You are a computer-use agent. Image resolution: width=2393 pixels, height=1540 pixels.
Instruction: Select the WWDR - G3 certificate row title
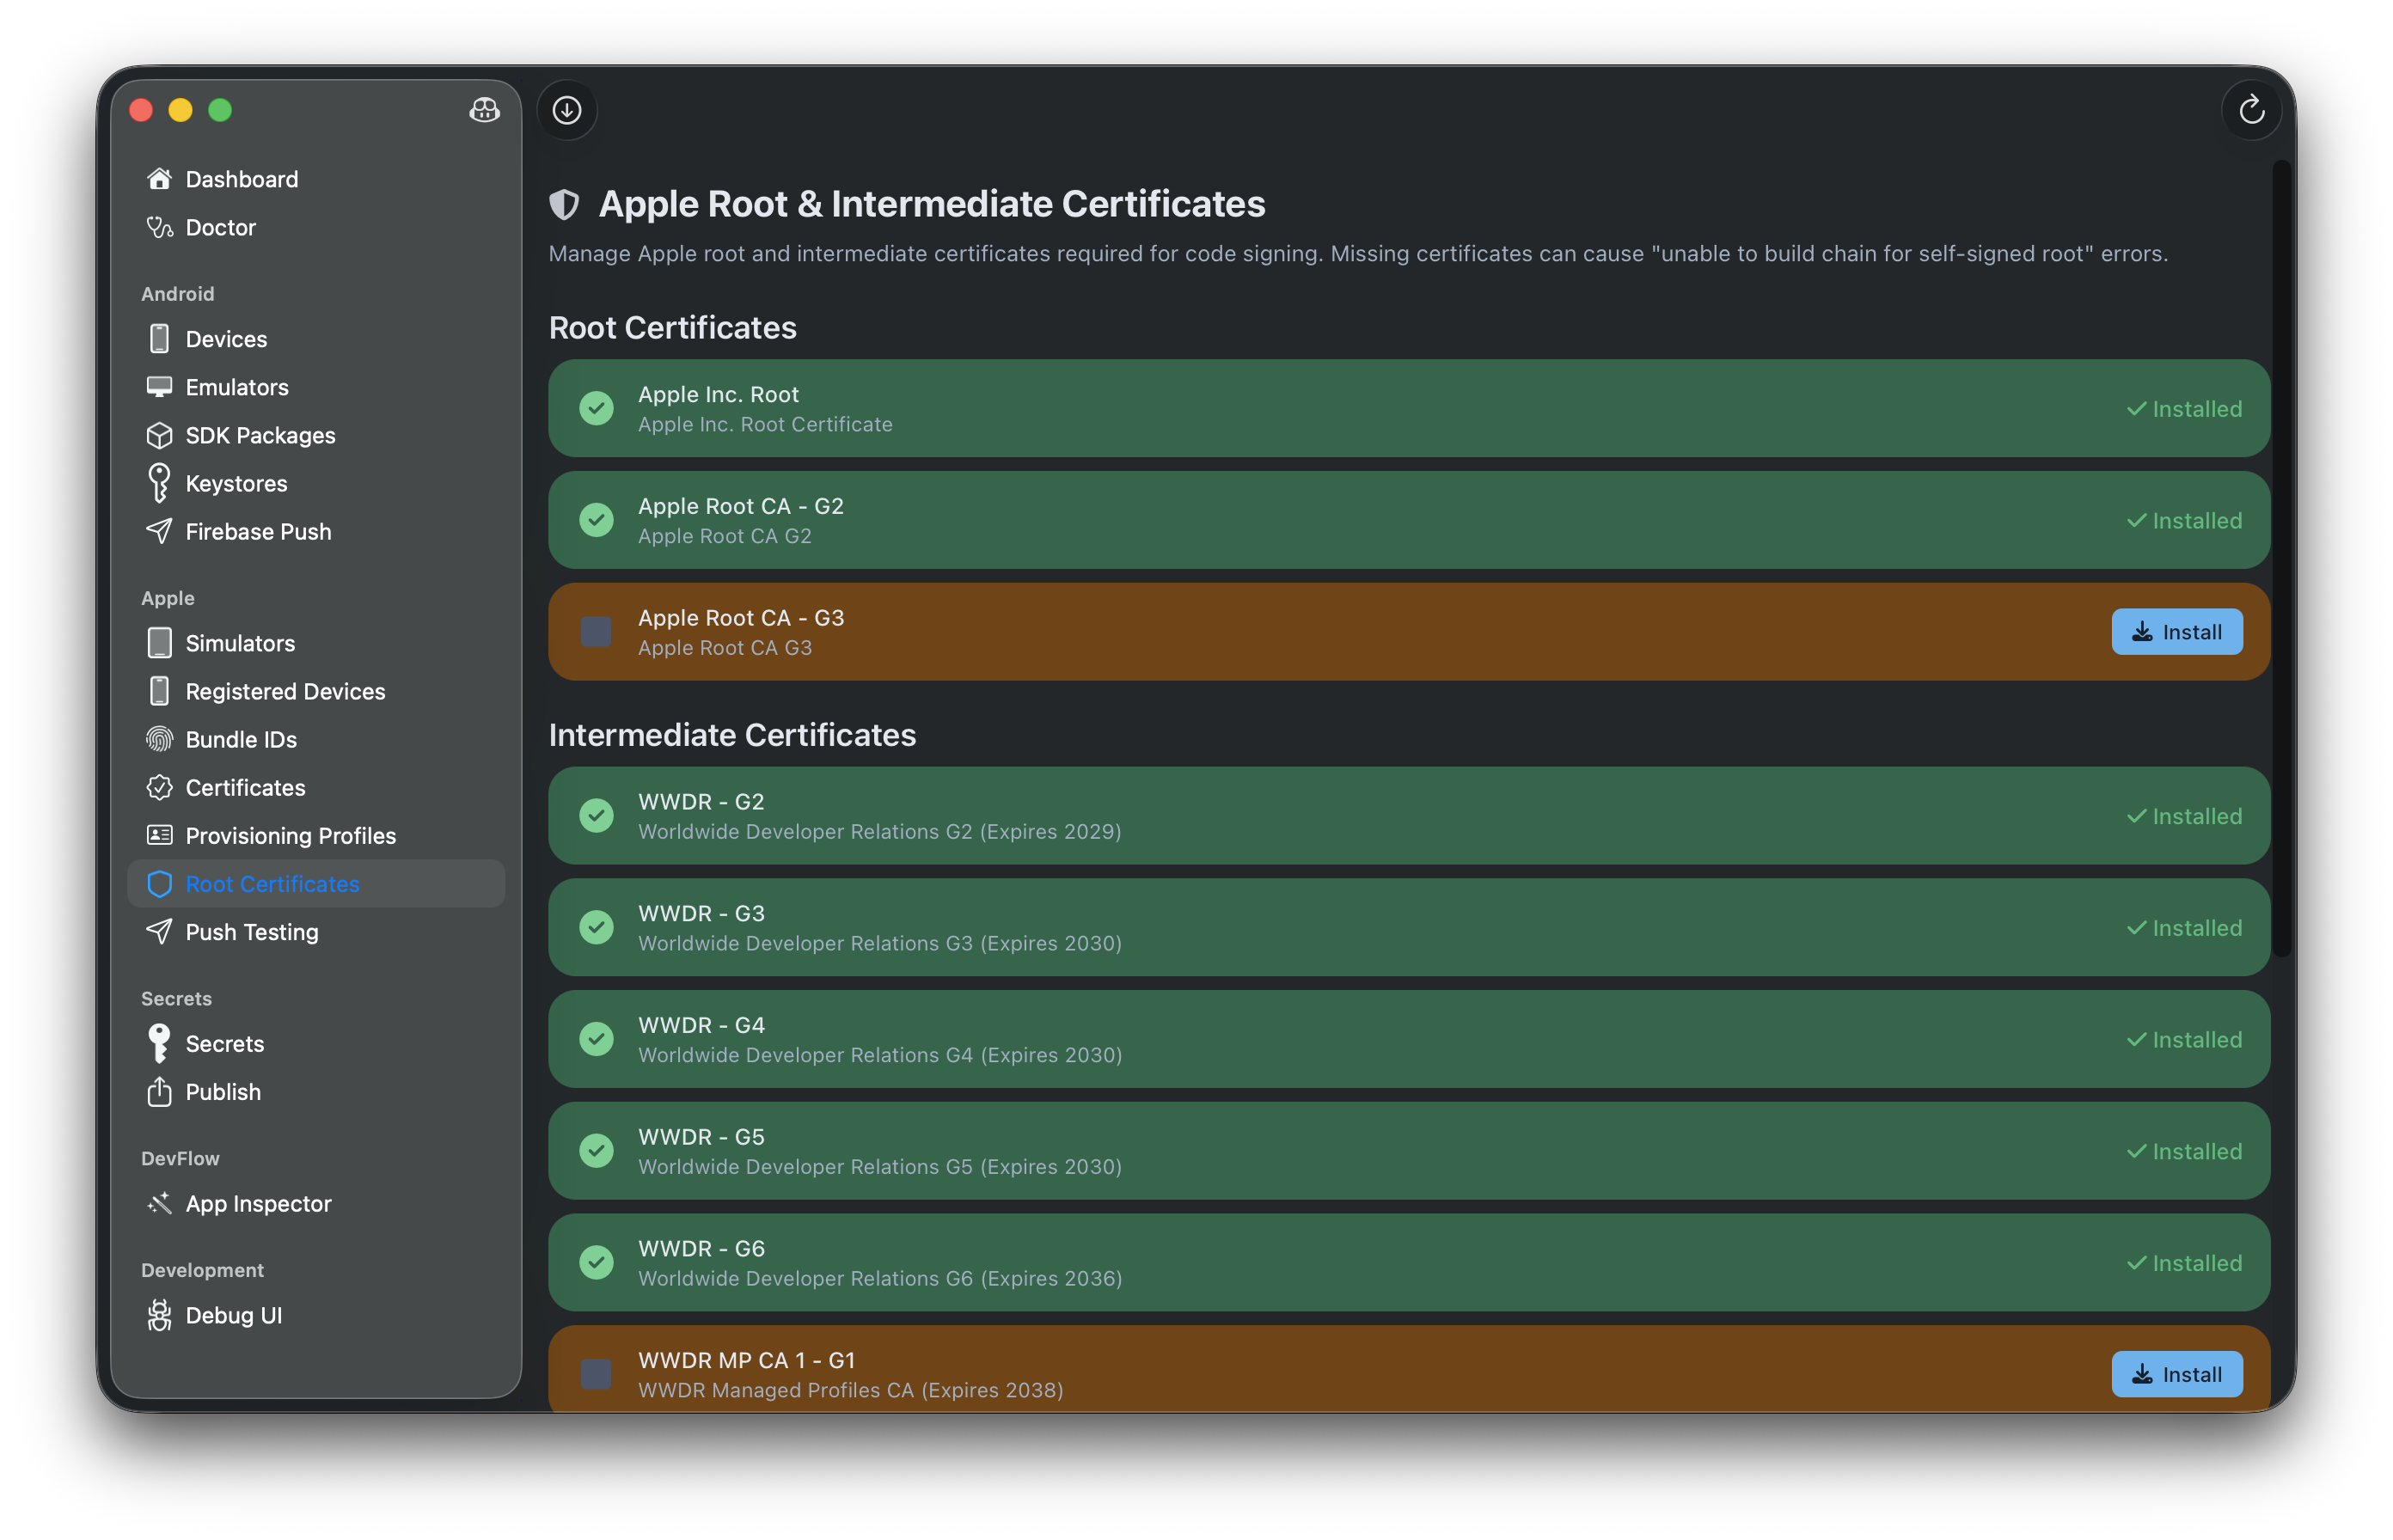coord(701,913)
